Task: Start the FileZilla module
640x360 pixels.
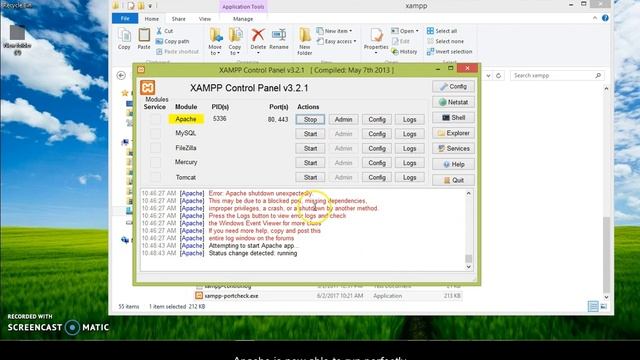Action: 310,149
